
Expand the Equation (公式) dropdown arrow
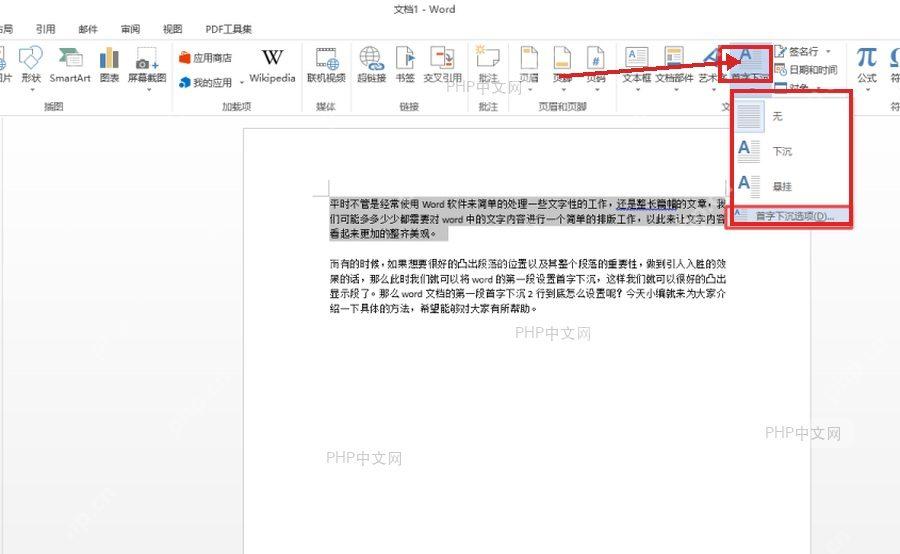867,90
